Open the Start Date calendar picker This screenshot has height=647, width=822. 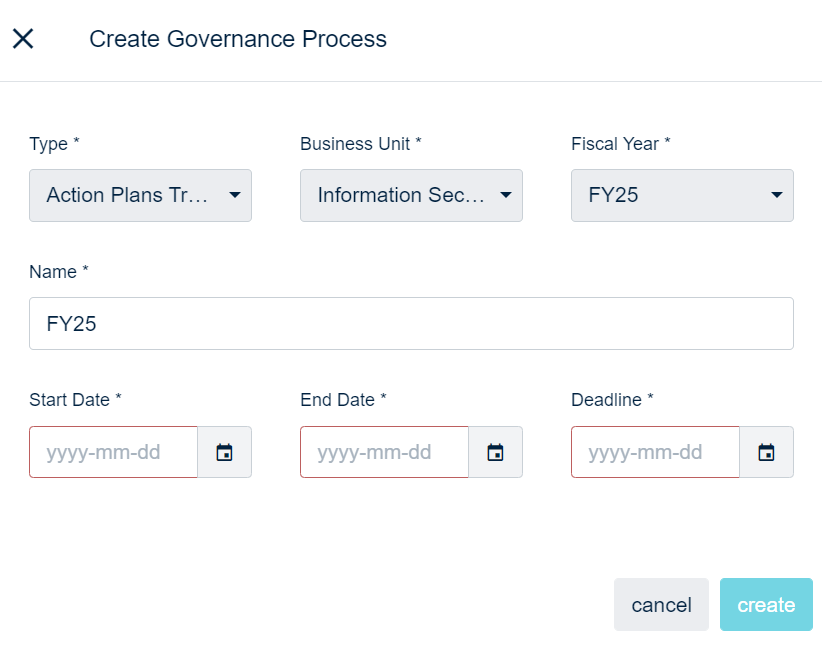[x=225, y=452]
